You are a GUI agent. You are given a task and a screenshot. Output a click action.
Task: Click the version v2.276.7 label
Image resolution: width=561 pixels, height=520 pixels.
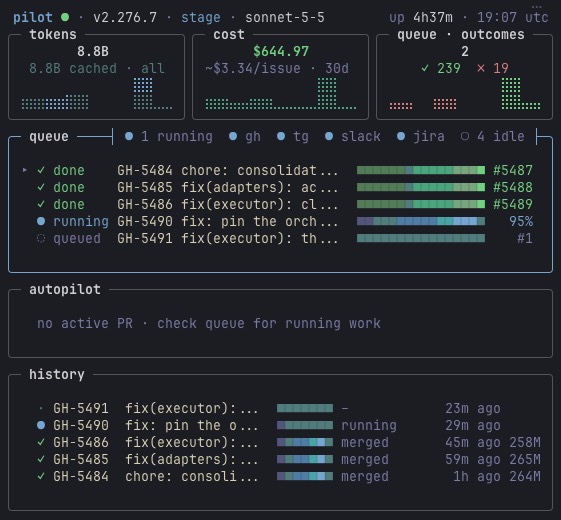(125, 17)
